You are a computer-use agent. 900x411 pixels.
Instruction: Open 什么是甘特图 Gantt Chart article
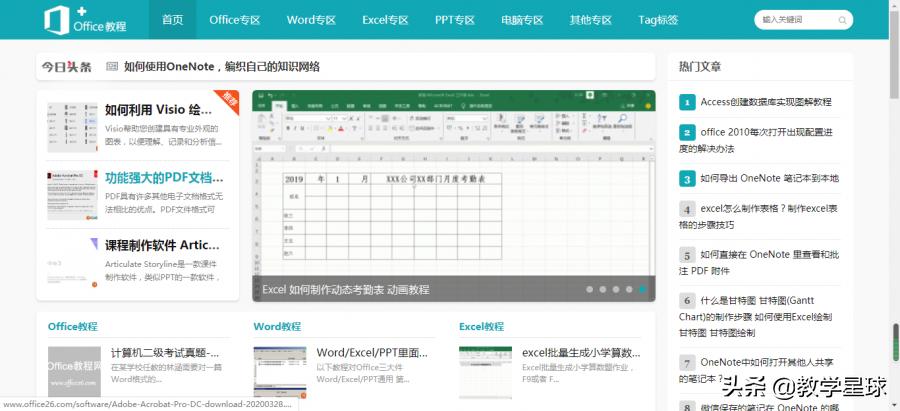(756, 316)
